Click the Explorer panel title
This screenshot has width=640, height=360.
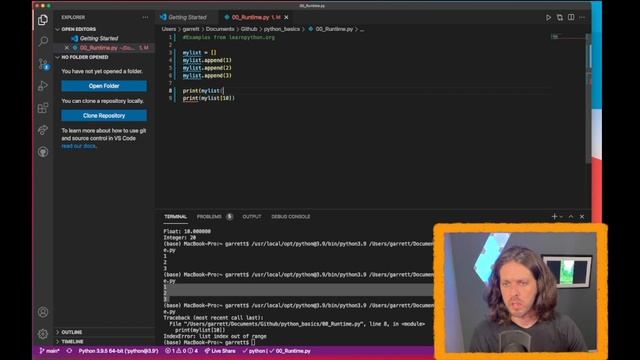(73, 17)
